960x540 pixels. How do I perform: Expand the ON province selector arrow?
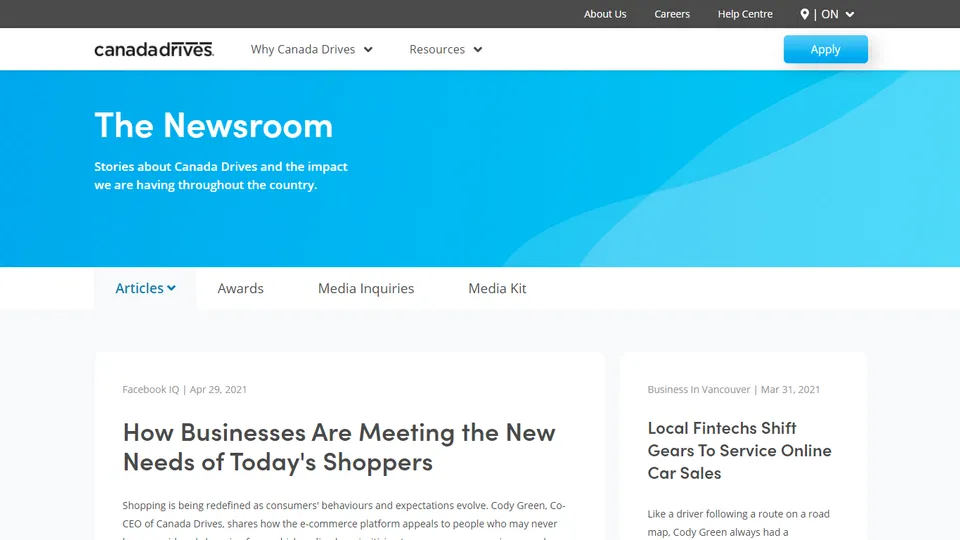tap(850, 15)
